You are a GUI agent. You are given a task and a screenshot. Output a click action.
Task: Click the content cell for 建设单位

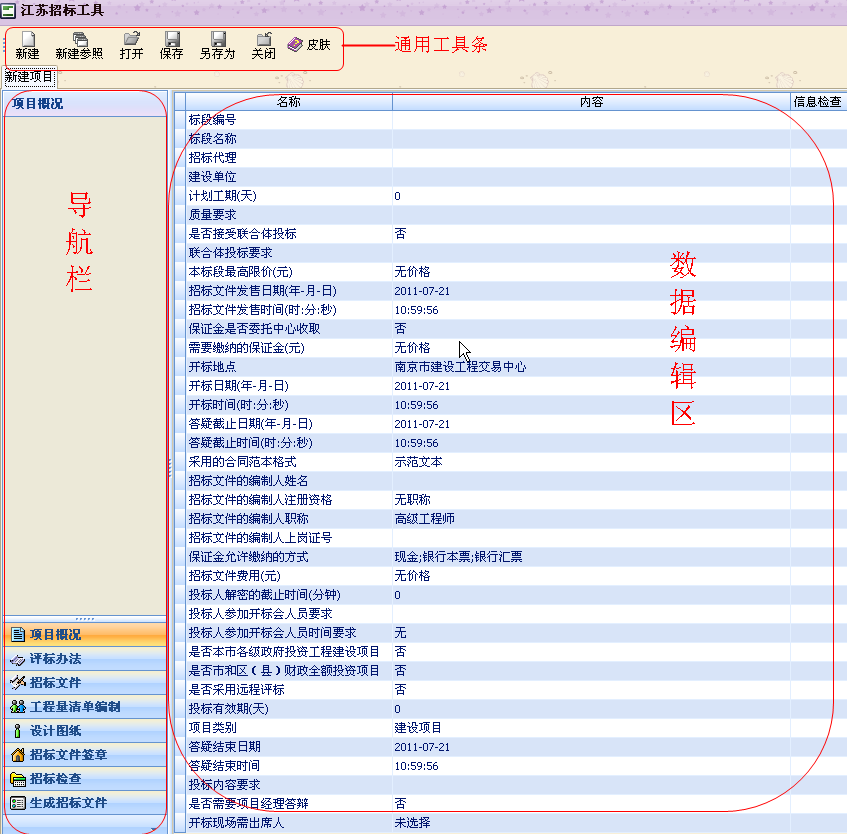pyautogui.click(x=591, y=177)
